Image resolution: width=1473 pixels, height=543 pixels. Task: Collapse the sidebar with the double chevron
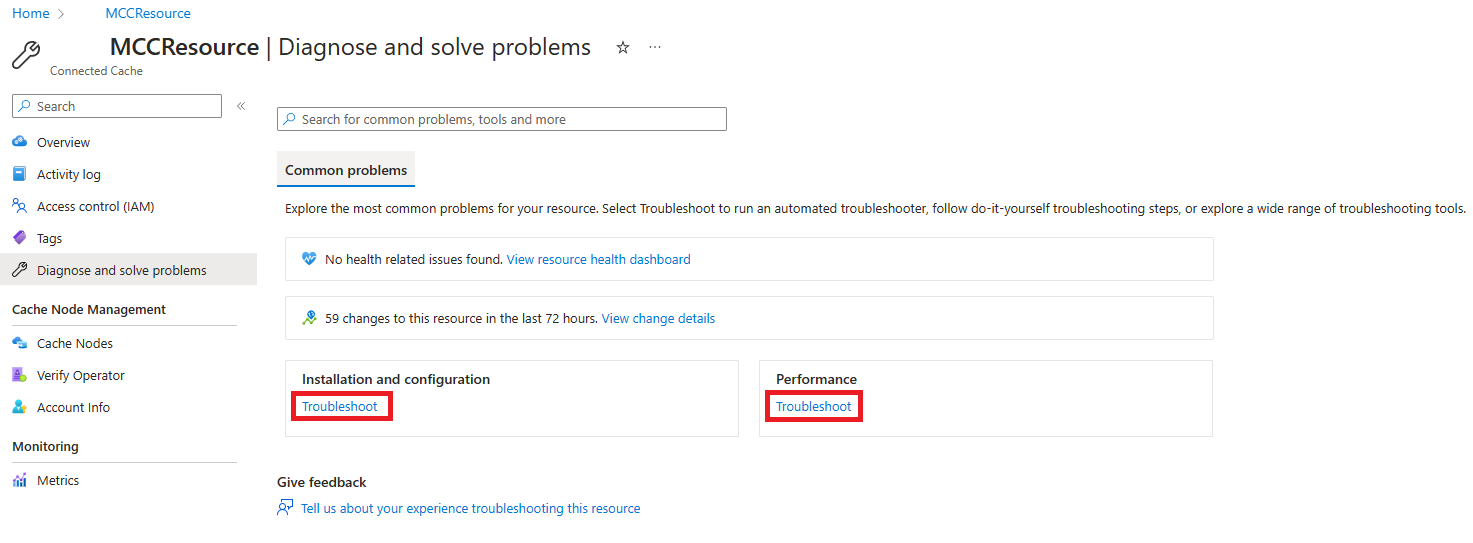point(241,106)
